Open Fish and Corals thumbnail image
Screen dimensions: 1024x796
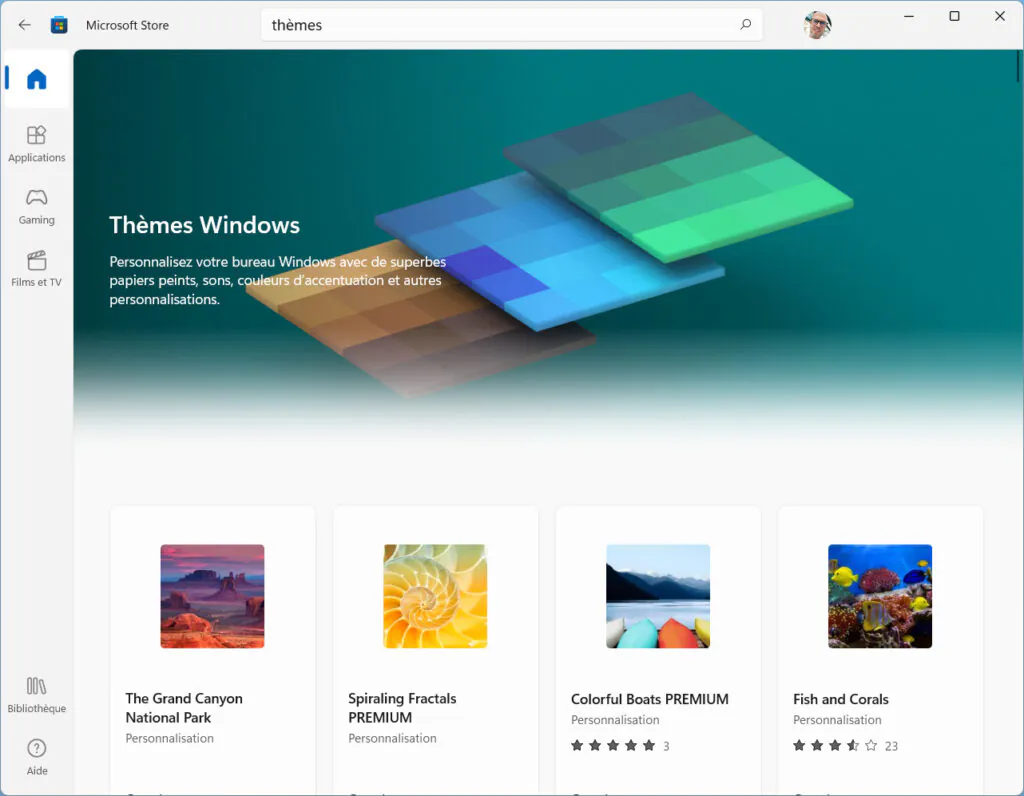[880, 596]
